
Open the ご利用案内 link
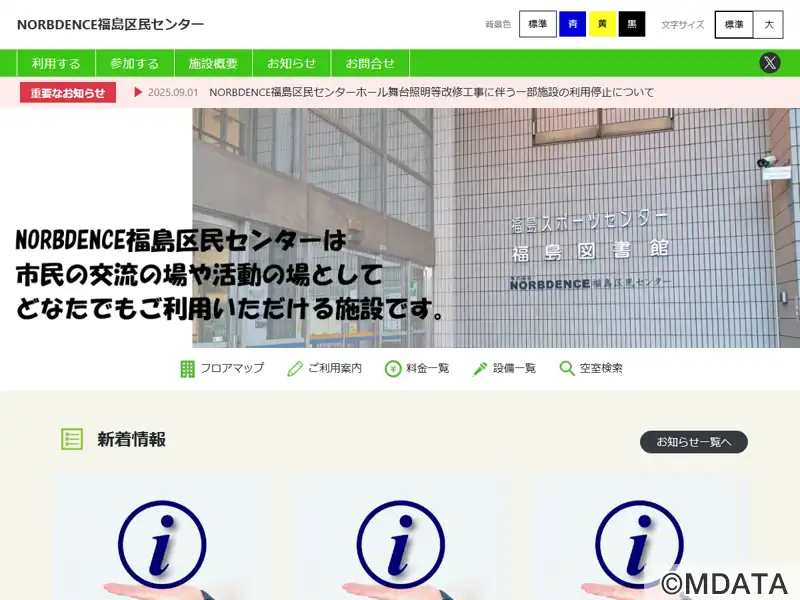(335, 368)
